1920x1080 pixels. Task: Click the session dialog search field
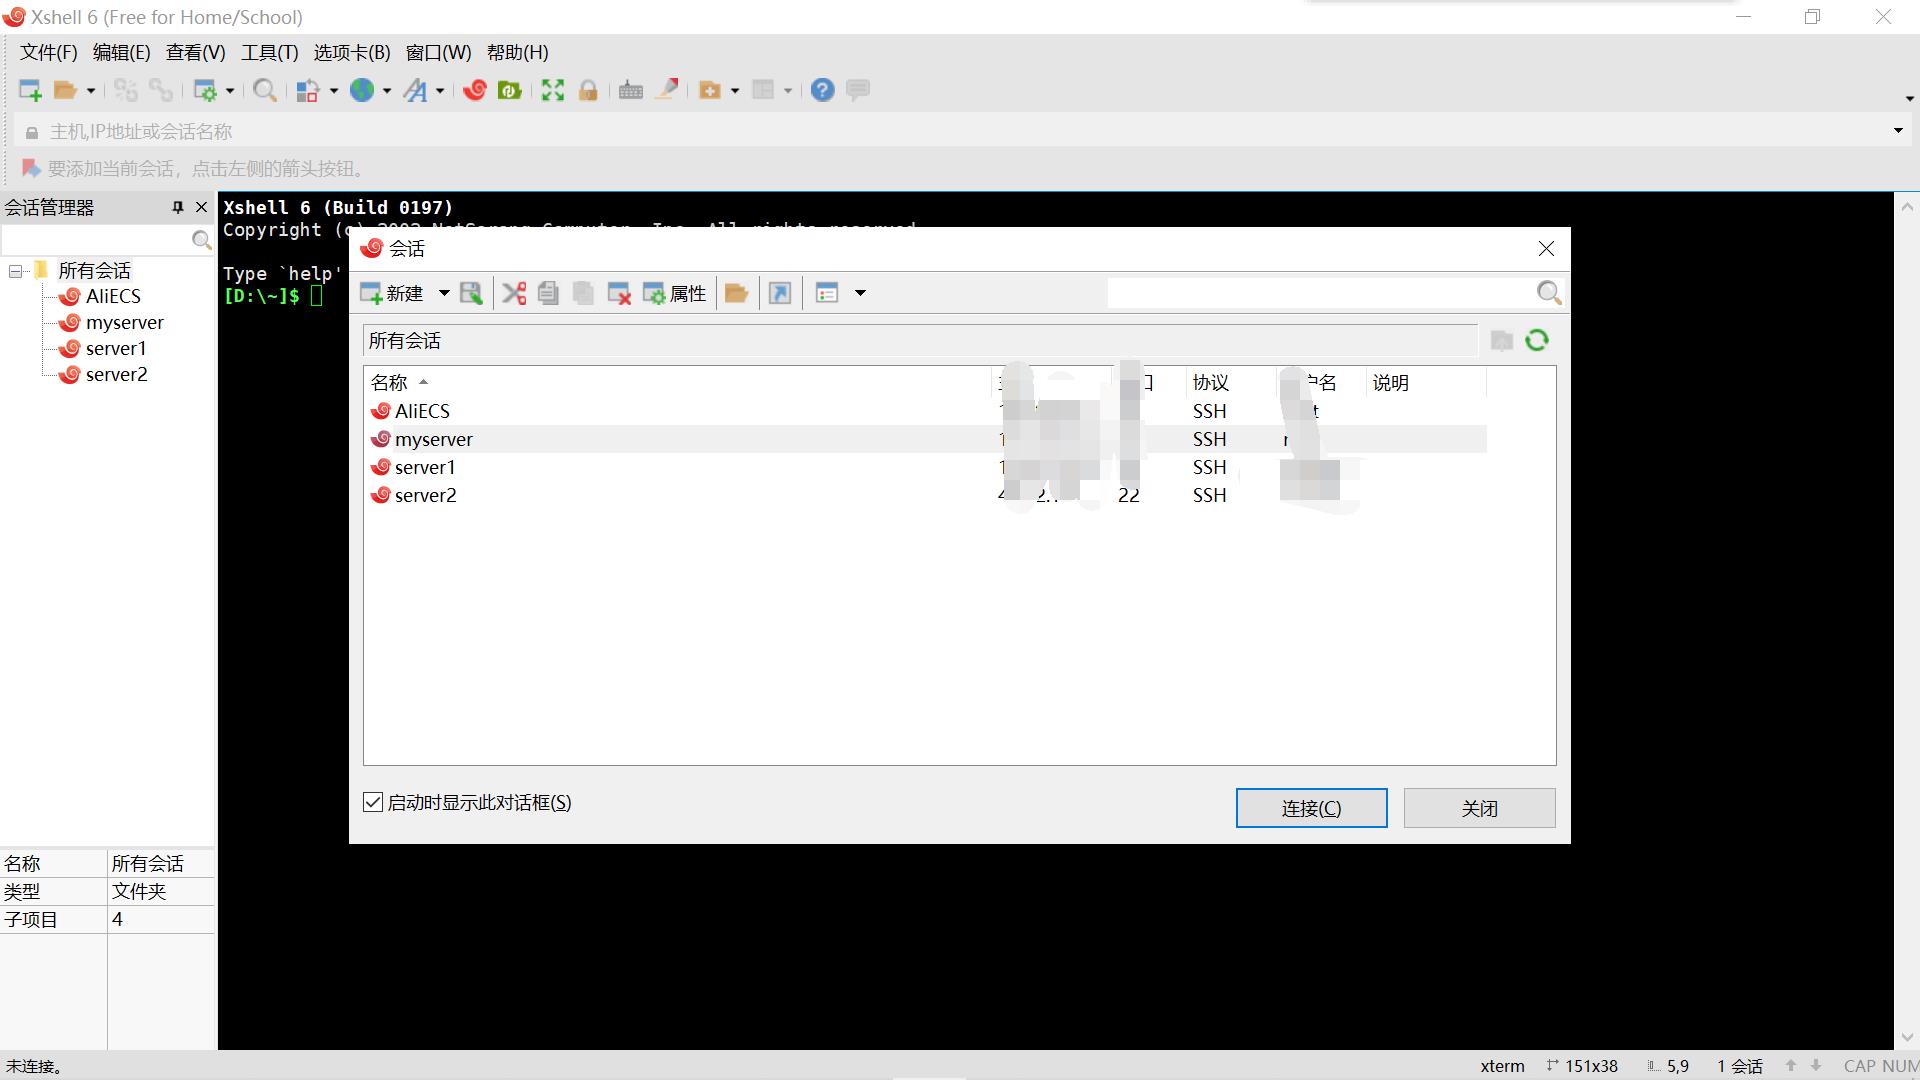[x=1320, y=293]
